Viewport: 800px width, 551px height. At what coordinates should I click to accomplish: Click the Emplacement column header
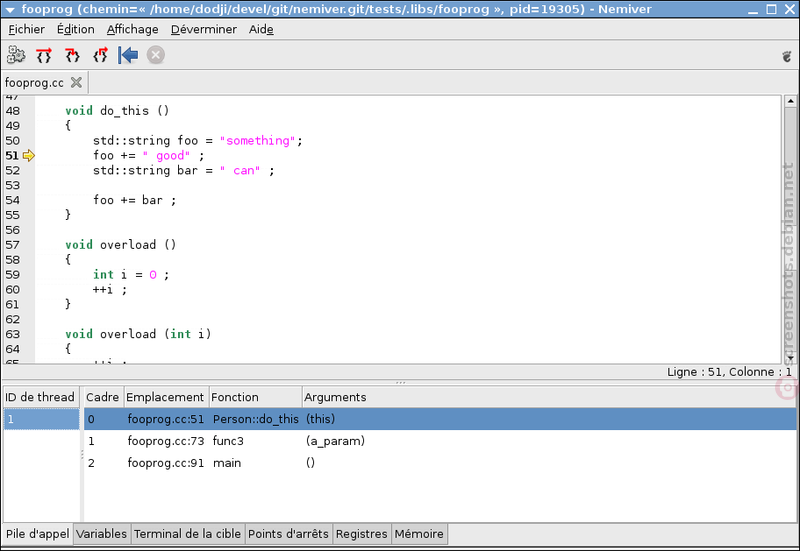(x=165, y=397)
